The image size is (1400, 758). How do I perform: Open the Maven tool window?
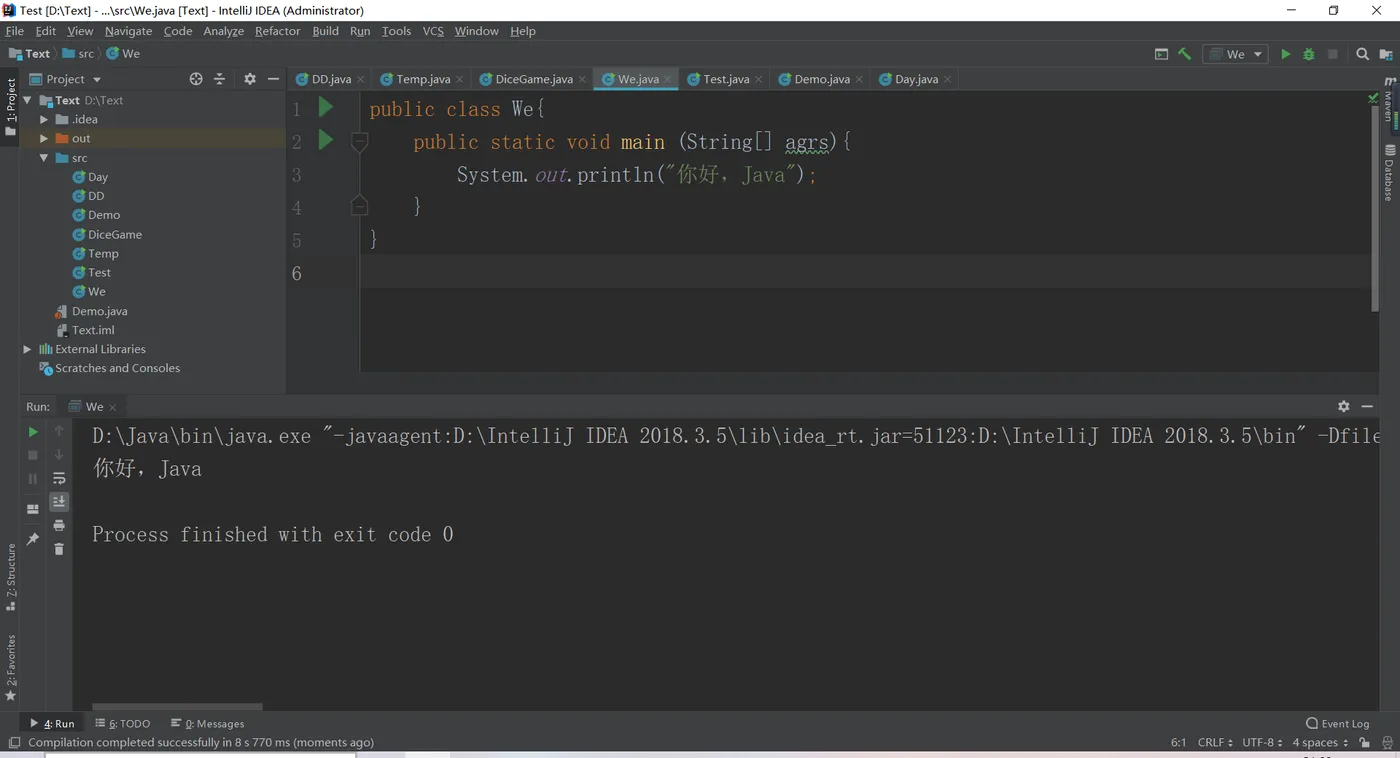pos(1389,100)
